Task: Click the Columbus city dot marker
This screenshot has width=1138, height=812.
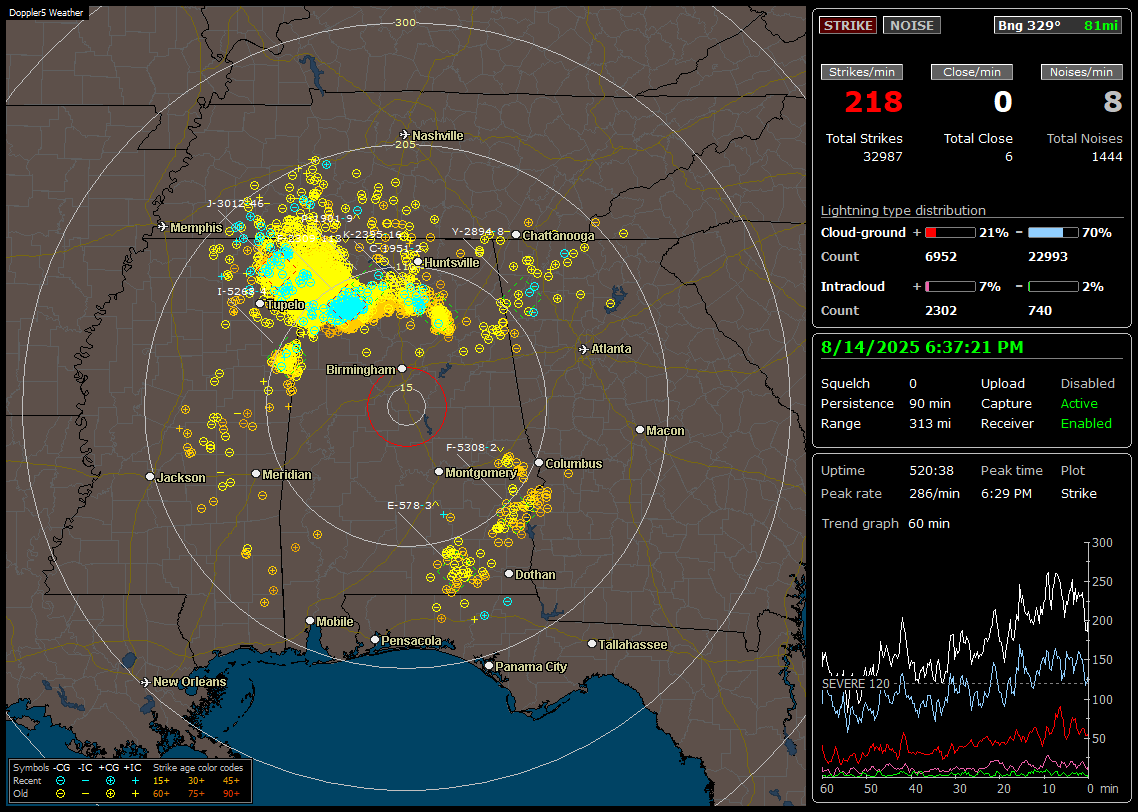Action: [x=539, y=462]
